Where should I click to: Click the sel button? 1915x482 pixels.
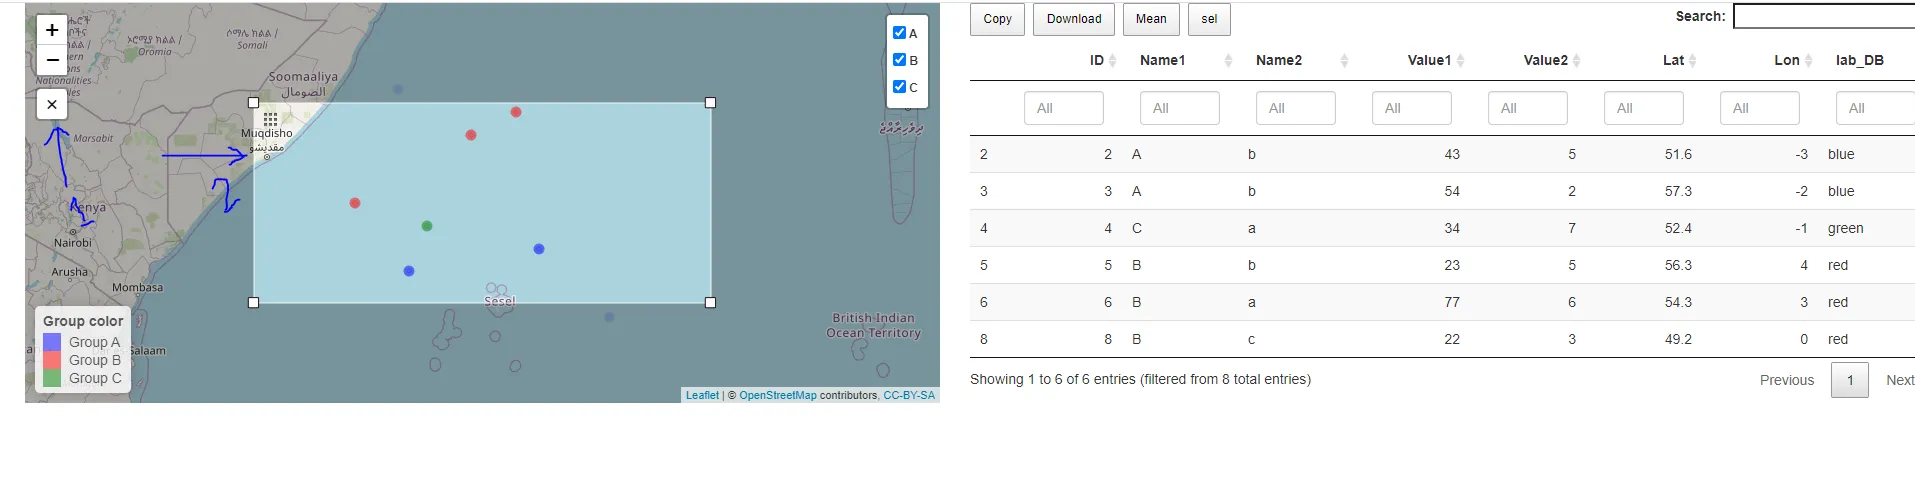[x=1209, y=19]
